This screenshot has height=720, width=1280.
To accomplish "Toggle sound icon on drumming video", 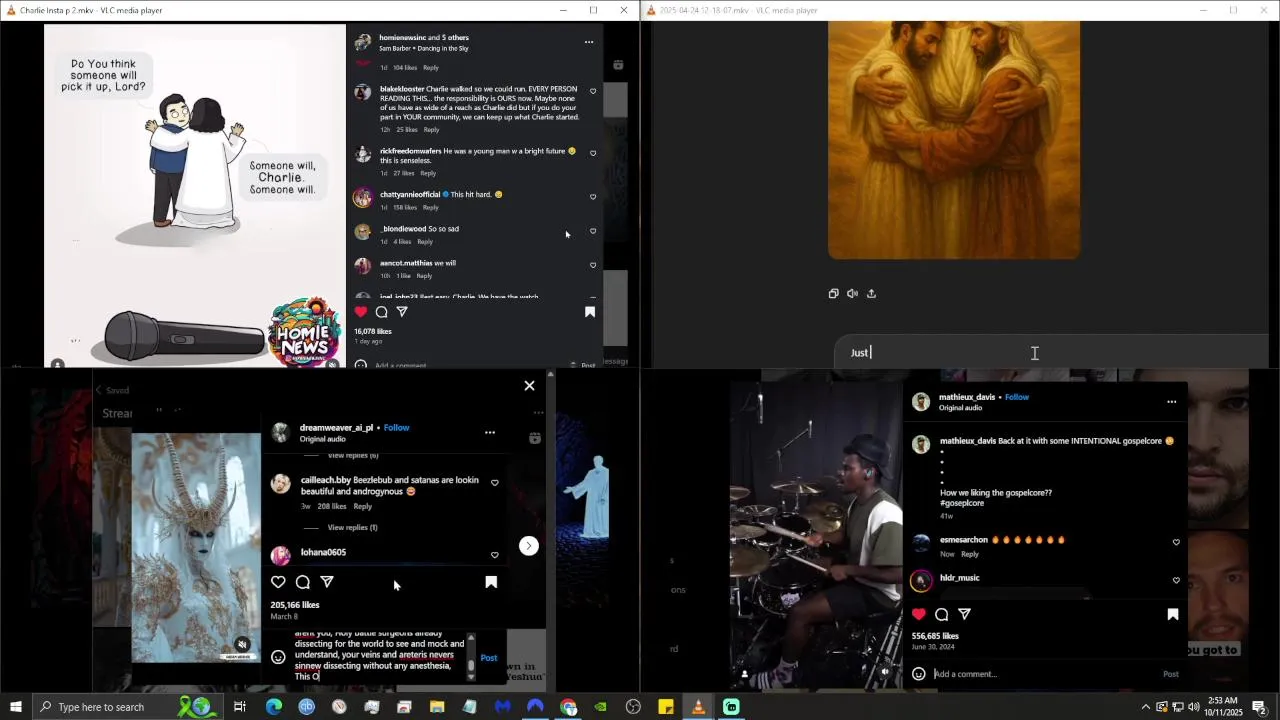I will pyautogui.click(x=885, y=673).
